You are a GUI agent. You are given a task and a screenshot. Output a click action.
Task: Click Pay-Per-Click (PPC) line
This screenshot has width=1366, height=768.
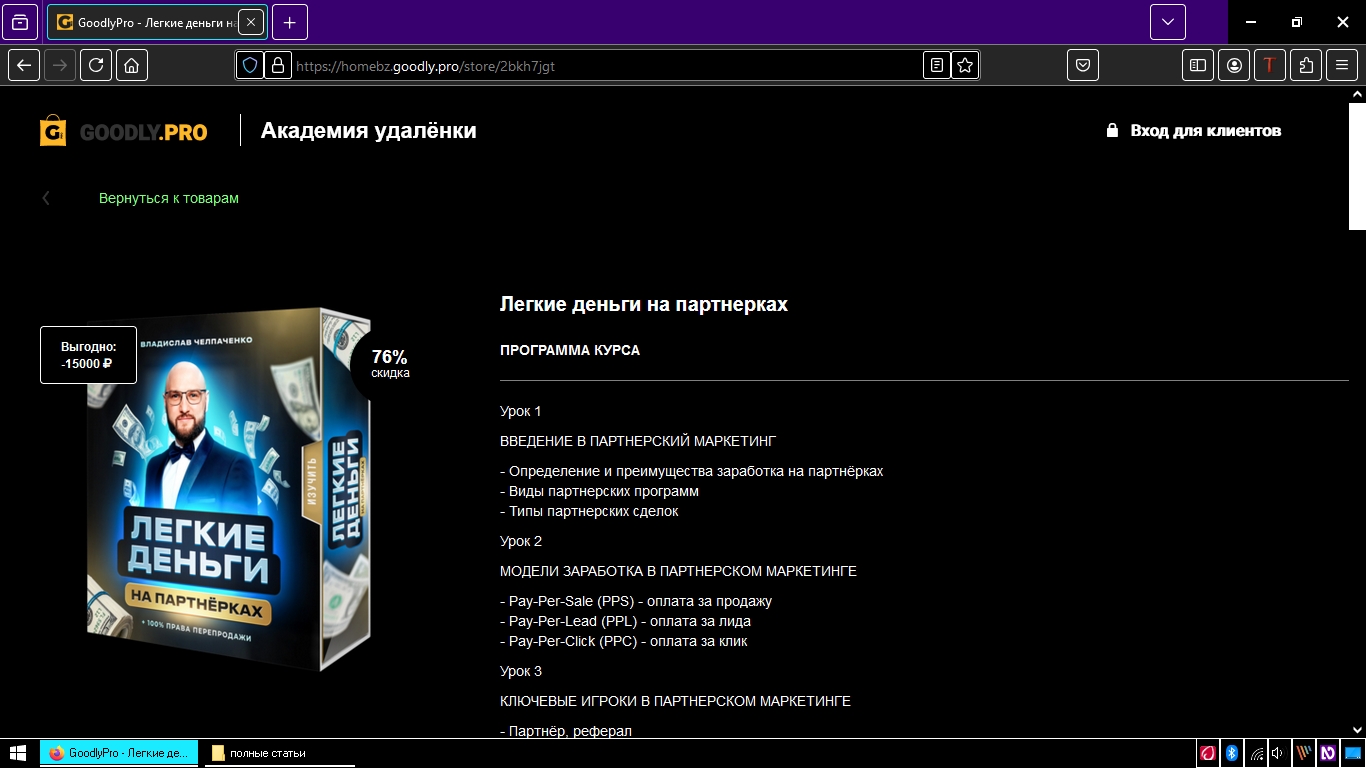[624, 641]
